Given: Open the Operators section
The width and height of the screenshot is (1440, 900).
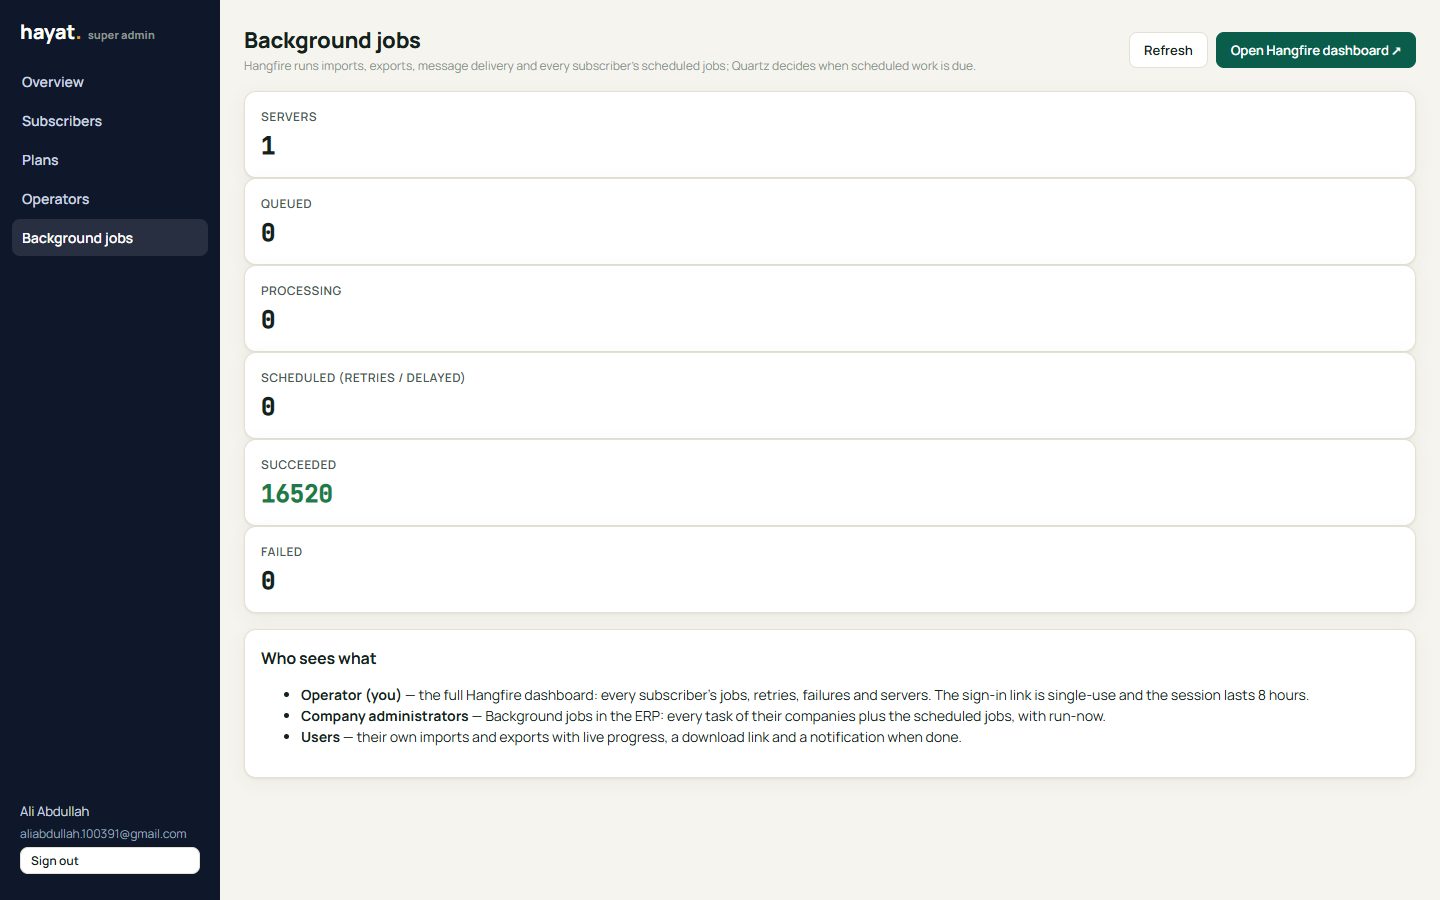Looking at the screenshot, I should (109, 199).
